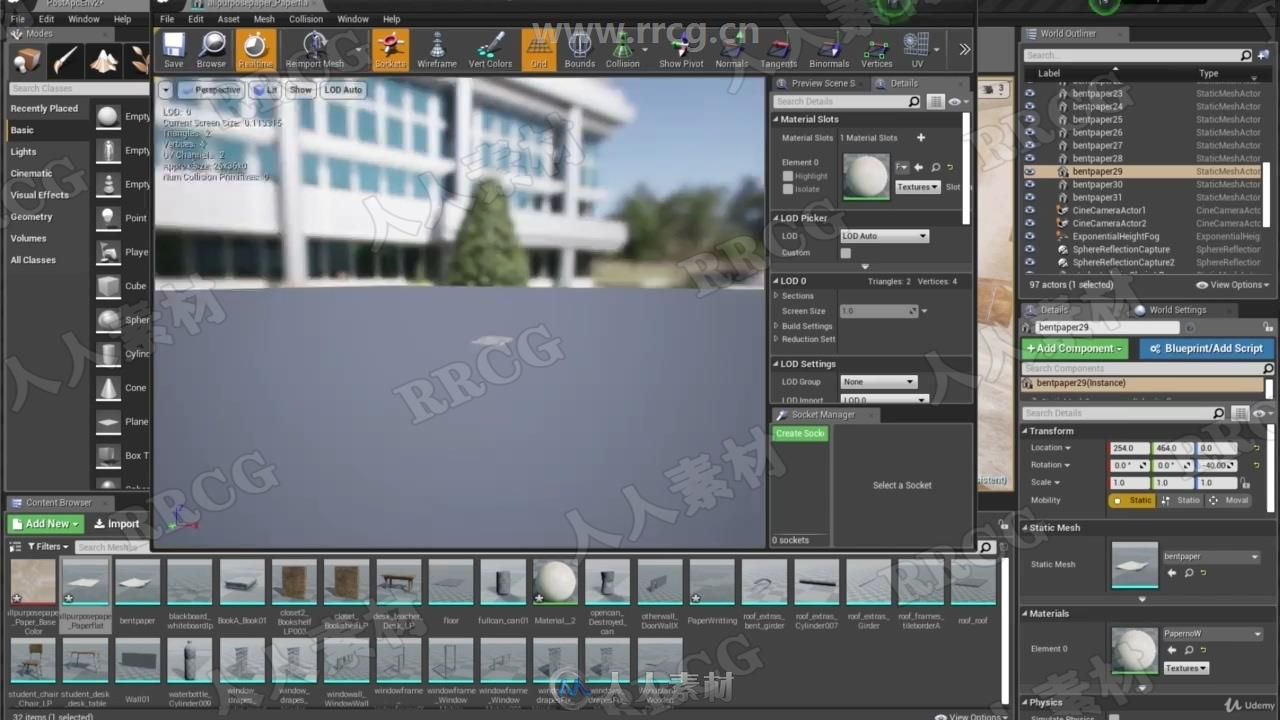Viewport: 1280px width, 720px height.
Task: Show mesh Bounds
Action: click(579, 50)
